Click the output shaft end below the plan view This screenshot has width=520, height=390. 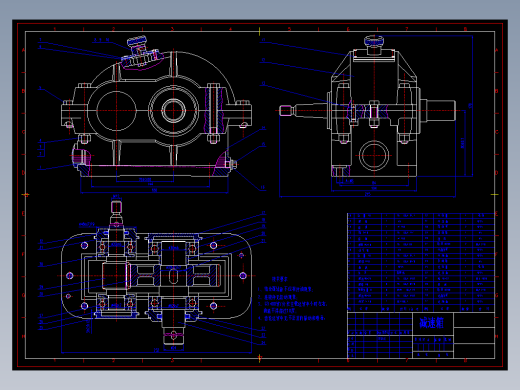pyautogui.click(x=173, y=337)
